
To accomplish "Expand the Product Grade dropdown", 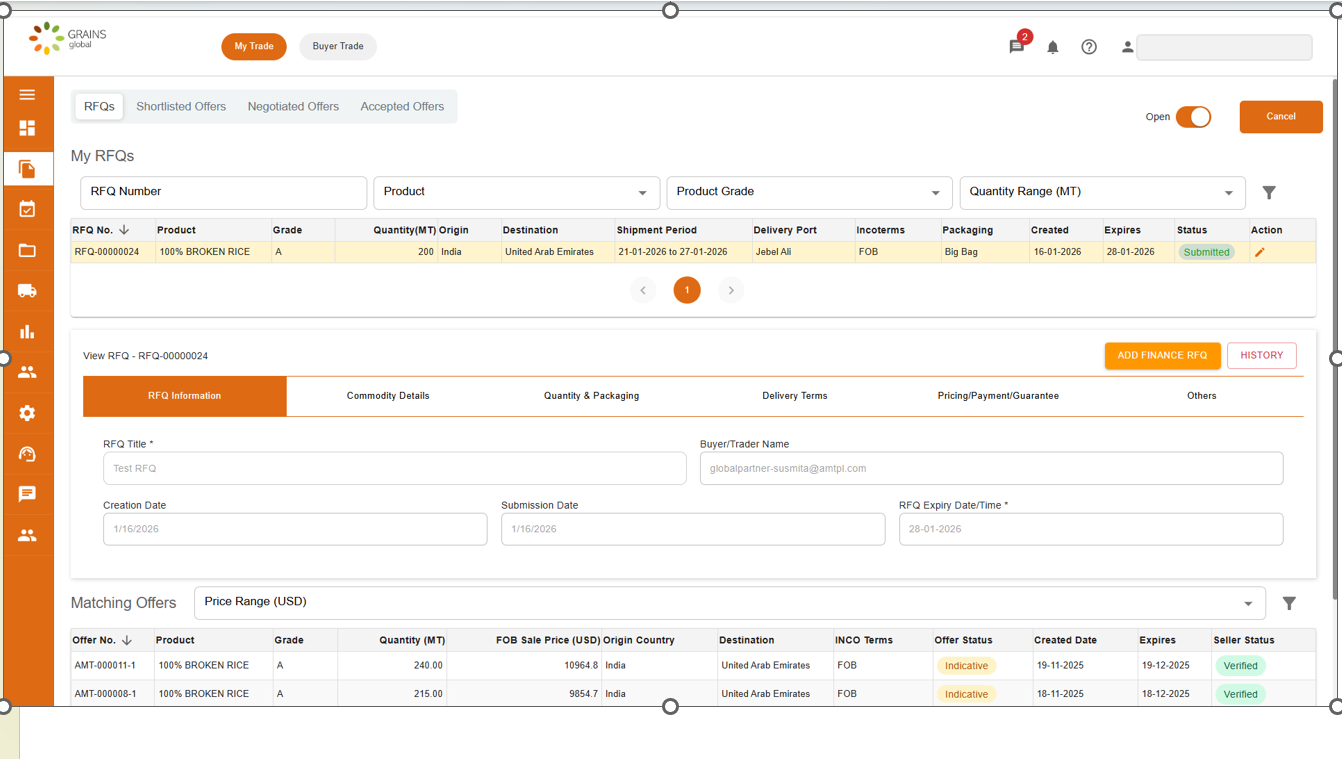I will 809,192.
